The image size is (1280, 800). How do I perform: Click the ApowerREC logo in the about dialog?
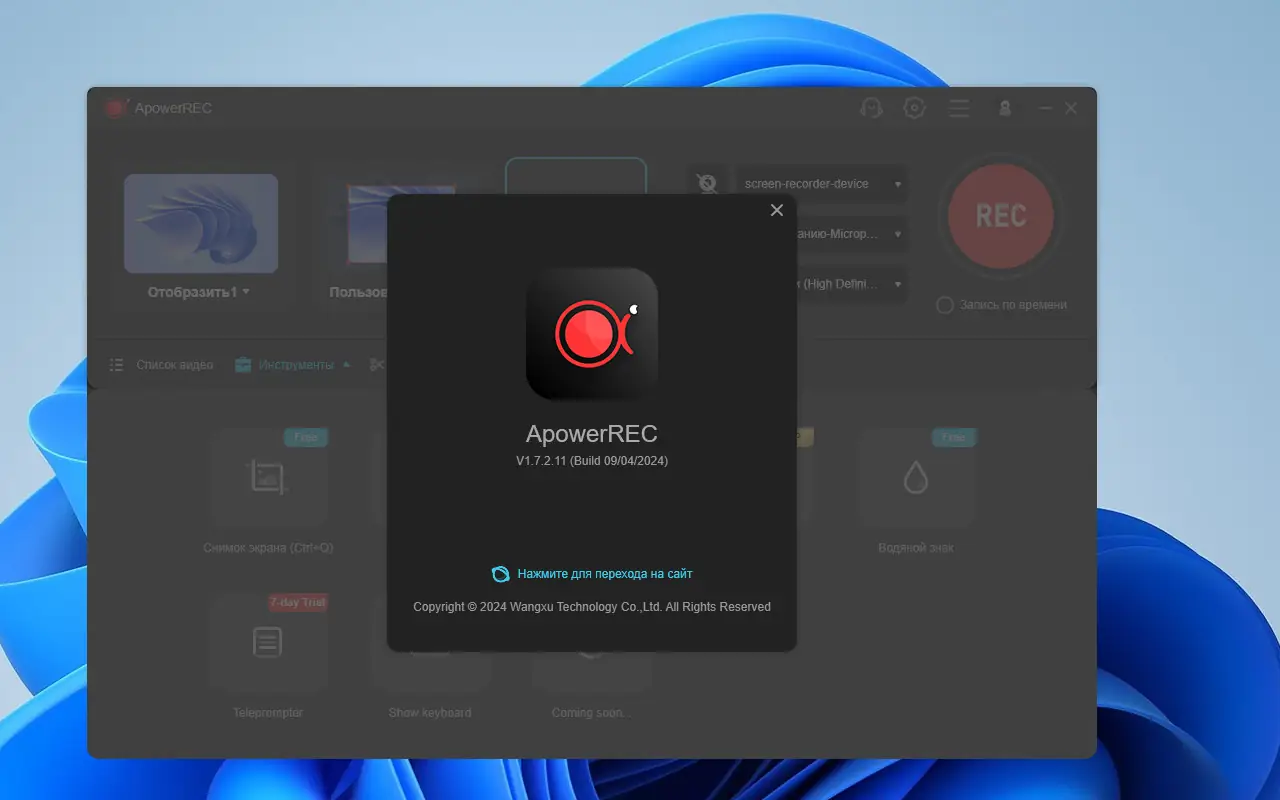[592, 334]
